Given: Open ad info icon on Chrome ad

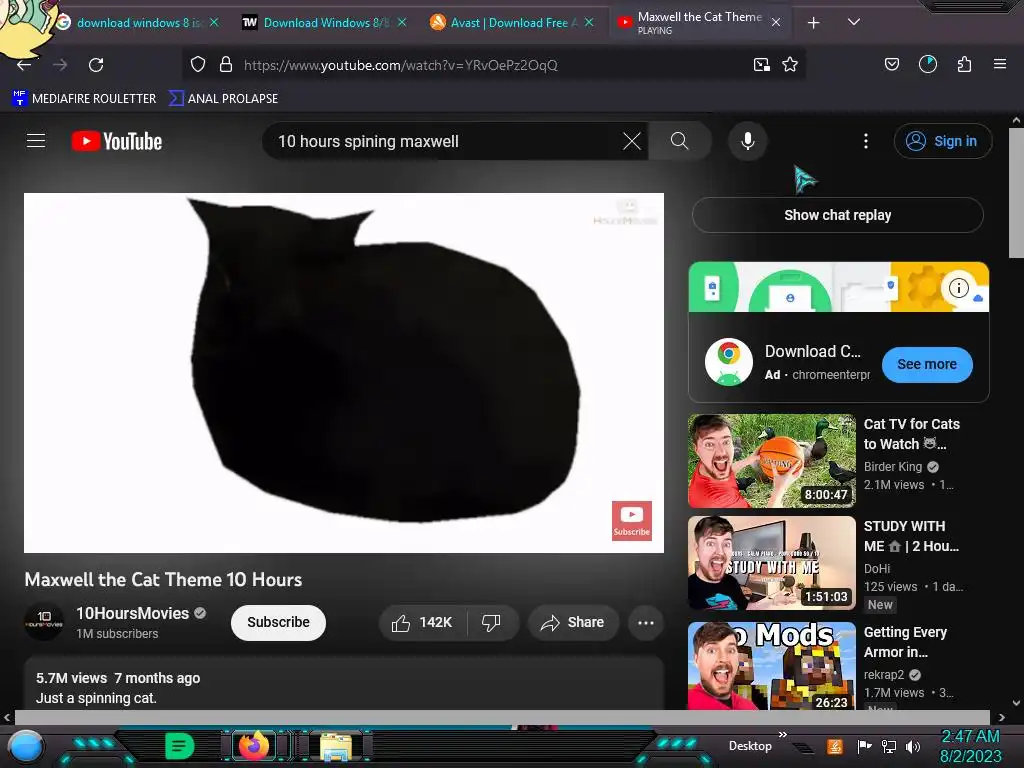Looking at the screenshot, I should click(x=958, y=287).
